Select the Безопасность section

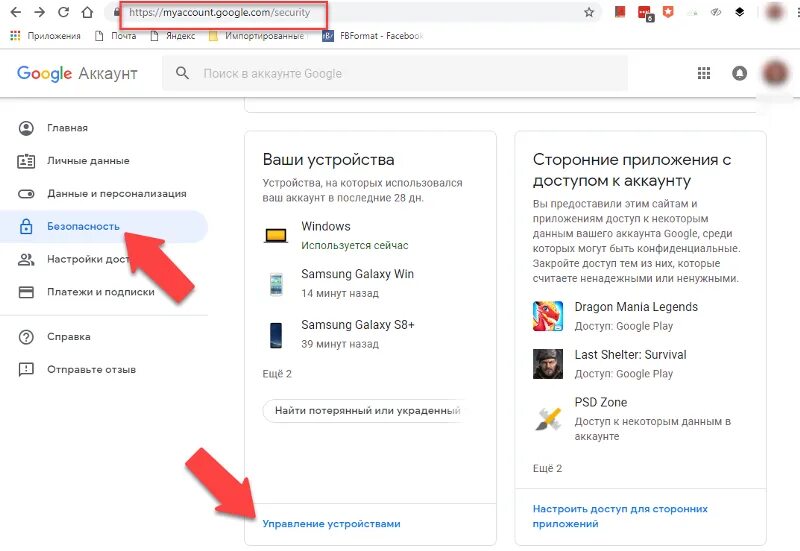point(104,227)
